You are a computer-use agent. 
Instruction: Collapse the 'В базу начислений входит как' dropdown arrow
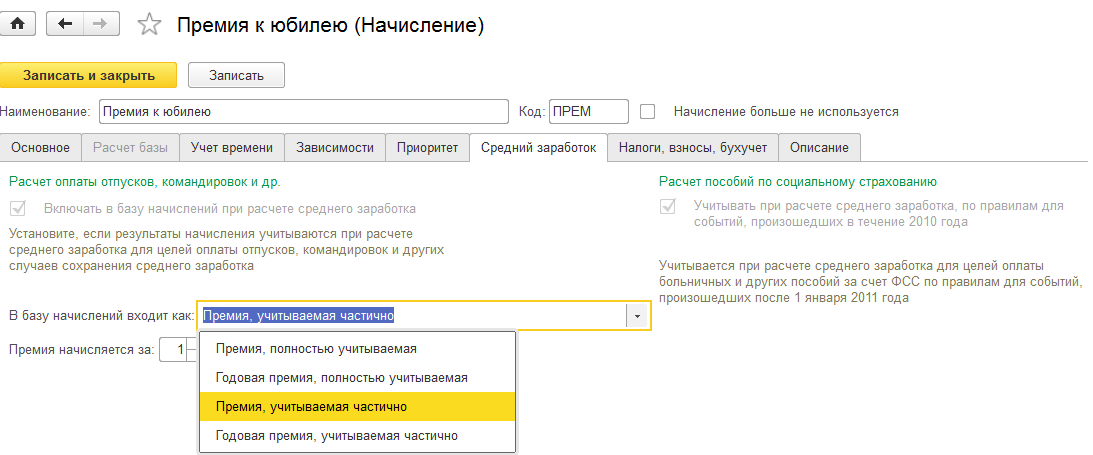637,316
